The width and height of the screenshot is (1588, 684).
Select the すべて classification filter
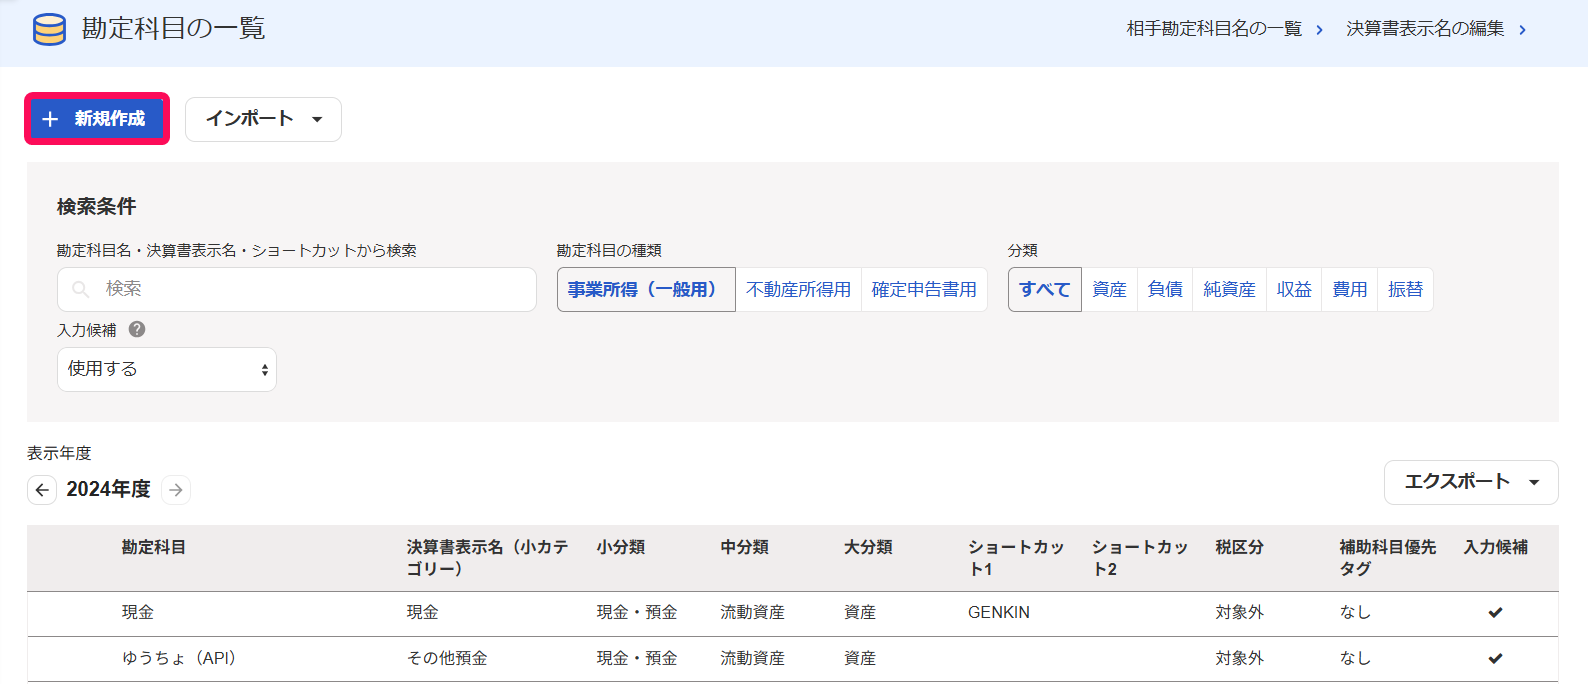[x=1045, y=289]
